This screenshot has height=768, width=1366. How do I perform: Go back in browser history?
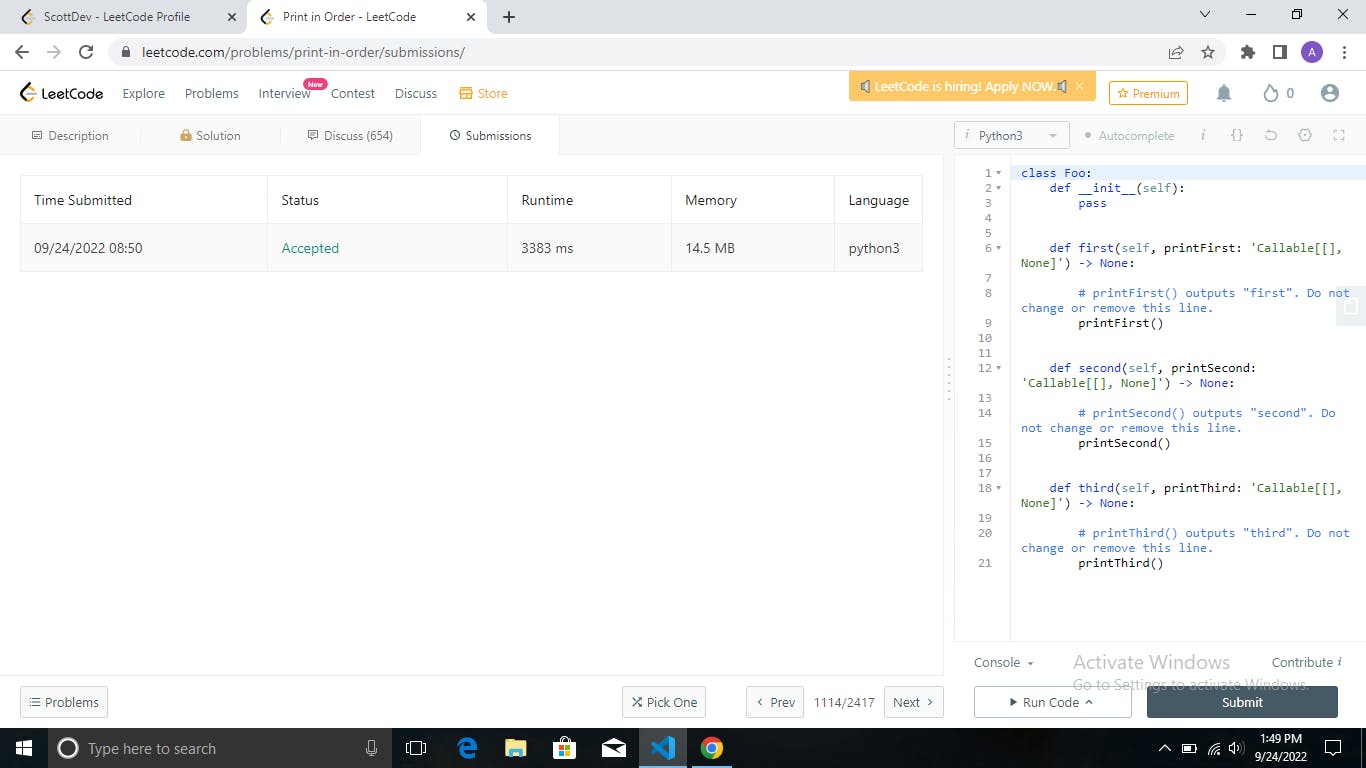coord(22,52)
